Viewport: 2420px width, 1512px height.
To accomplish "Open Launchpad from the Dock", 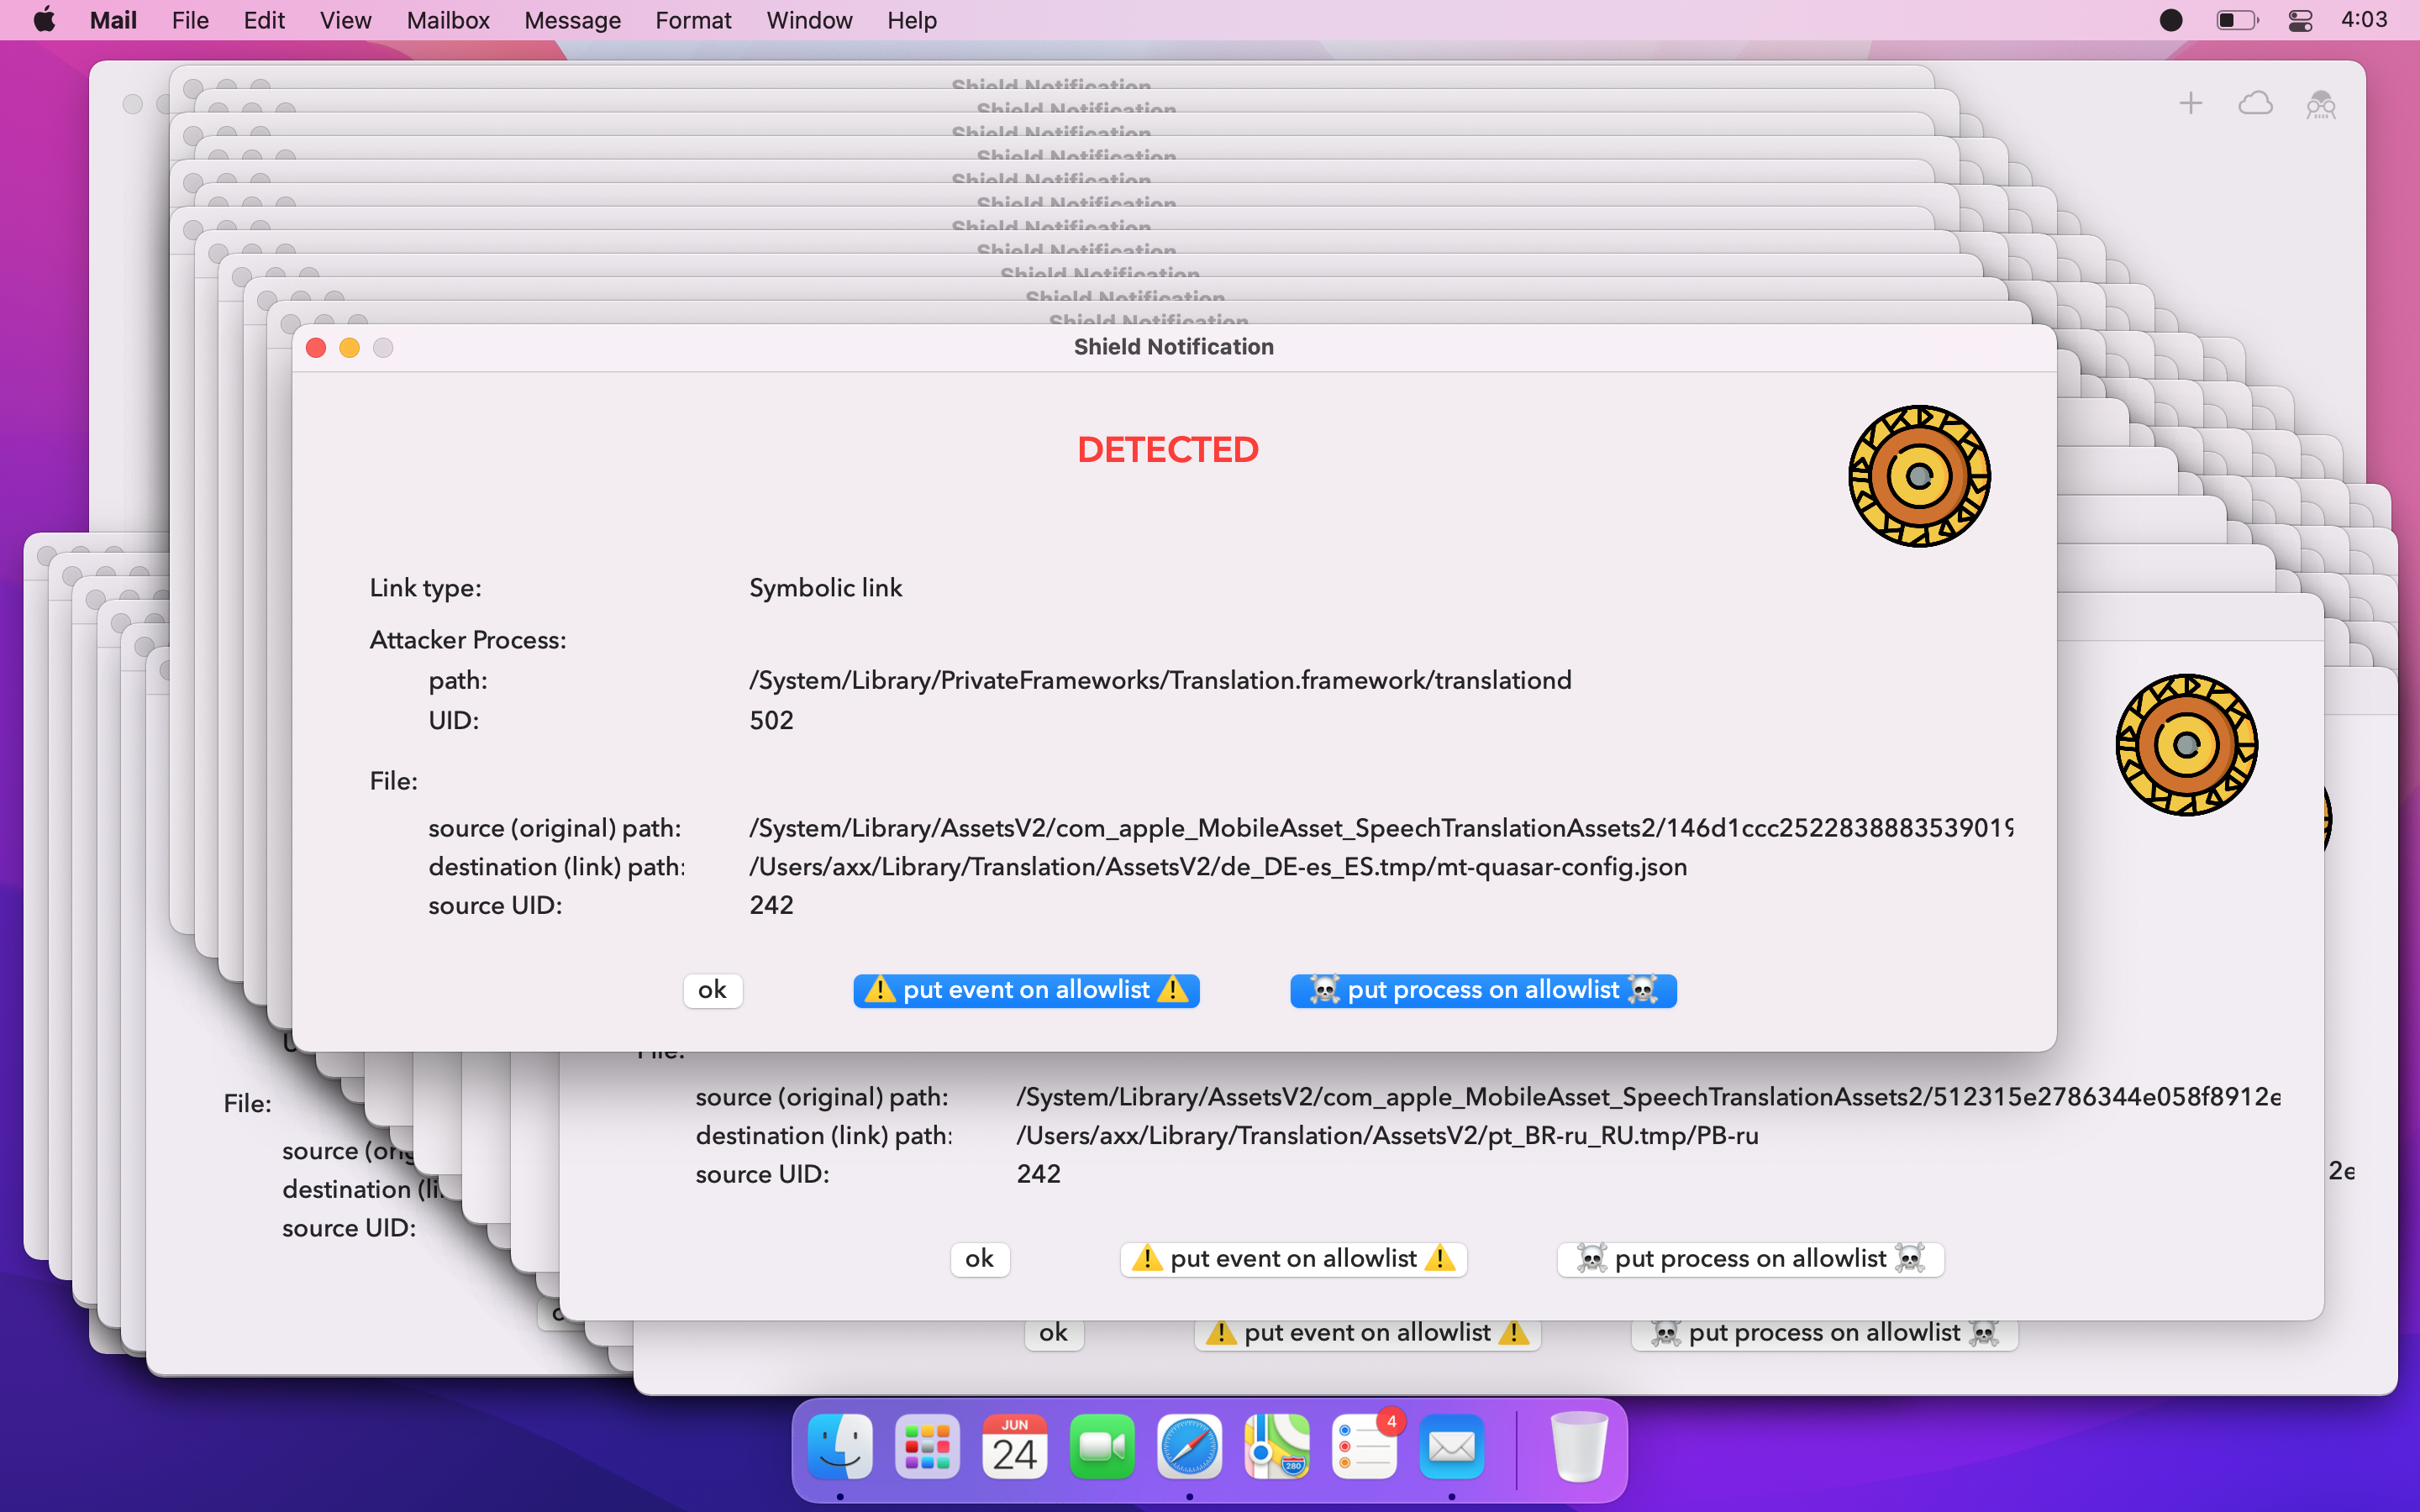I will tap(927, 1447).
